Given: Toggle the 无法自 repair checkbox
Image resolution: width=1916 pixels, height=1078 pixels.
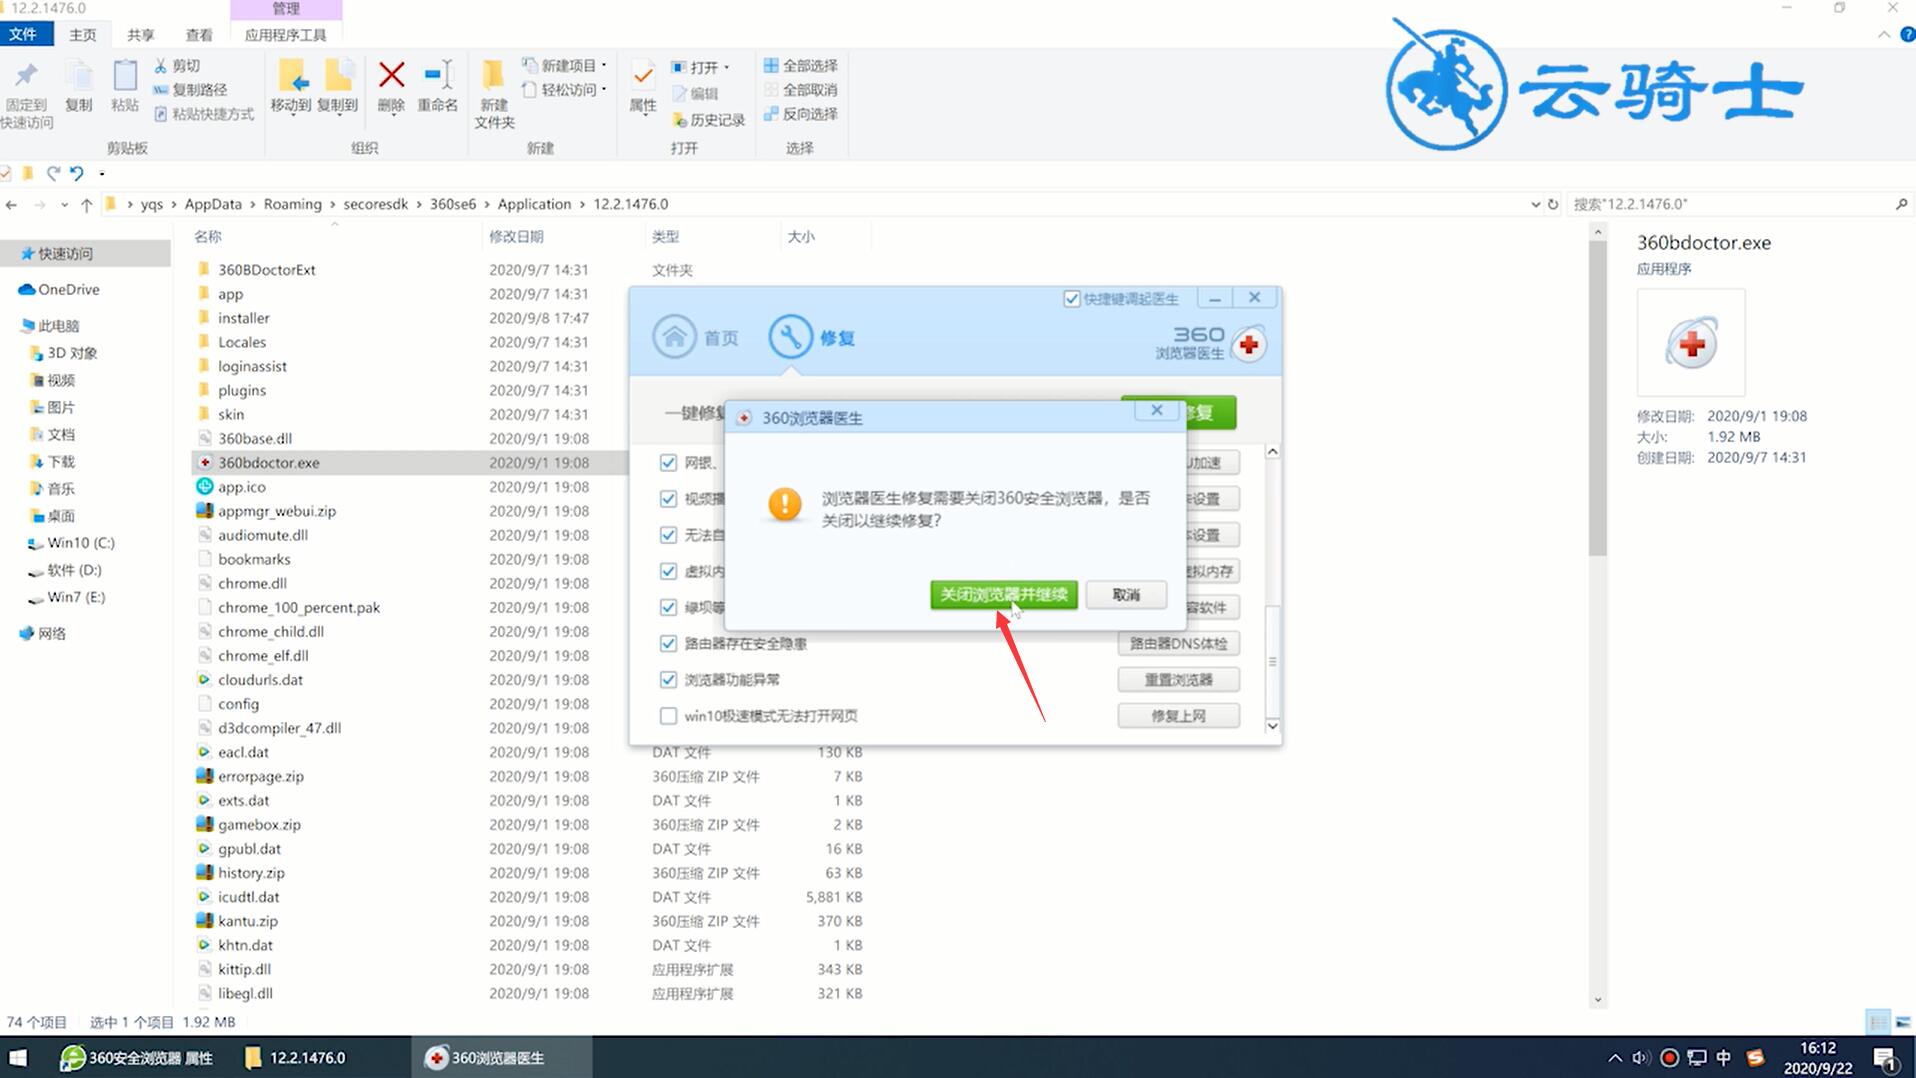Looking at the screenshot, I should point(668,535).
